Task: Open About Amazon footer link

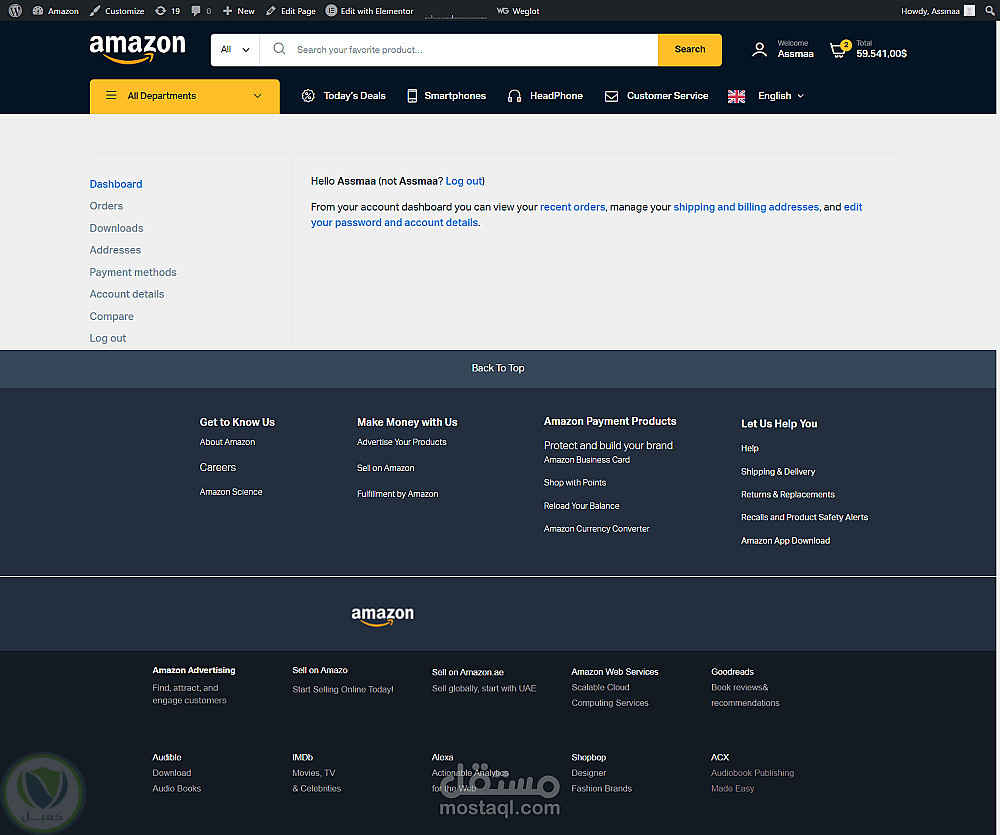Action: [x=227, y=442]
